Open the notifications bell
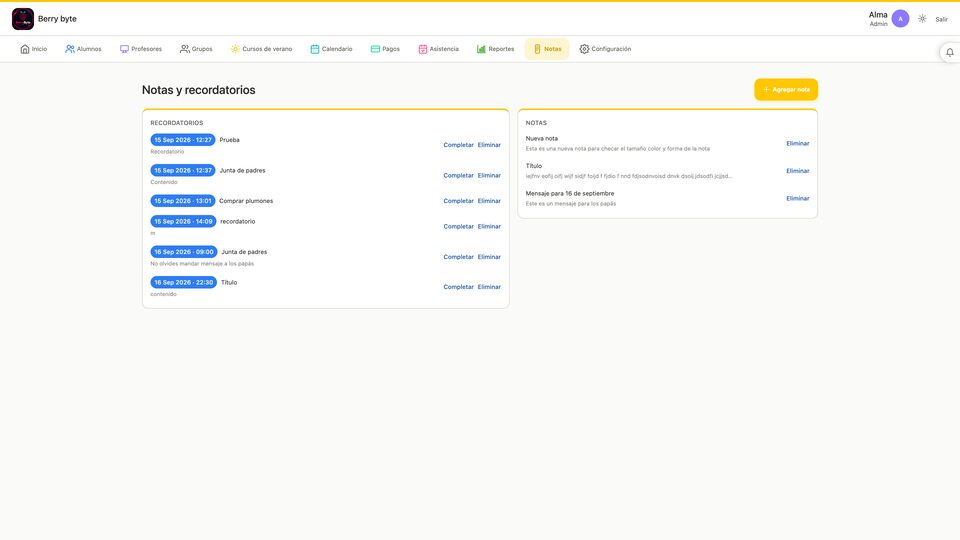 tap(950, 53)
